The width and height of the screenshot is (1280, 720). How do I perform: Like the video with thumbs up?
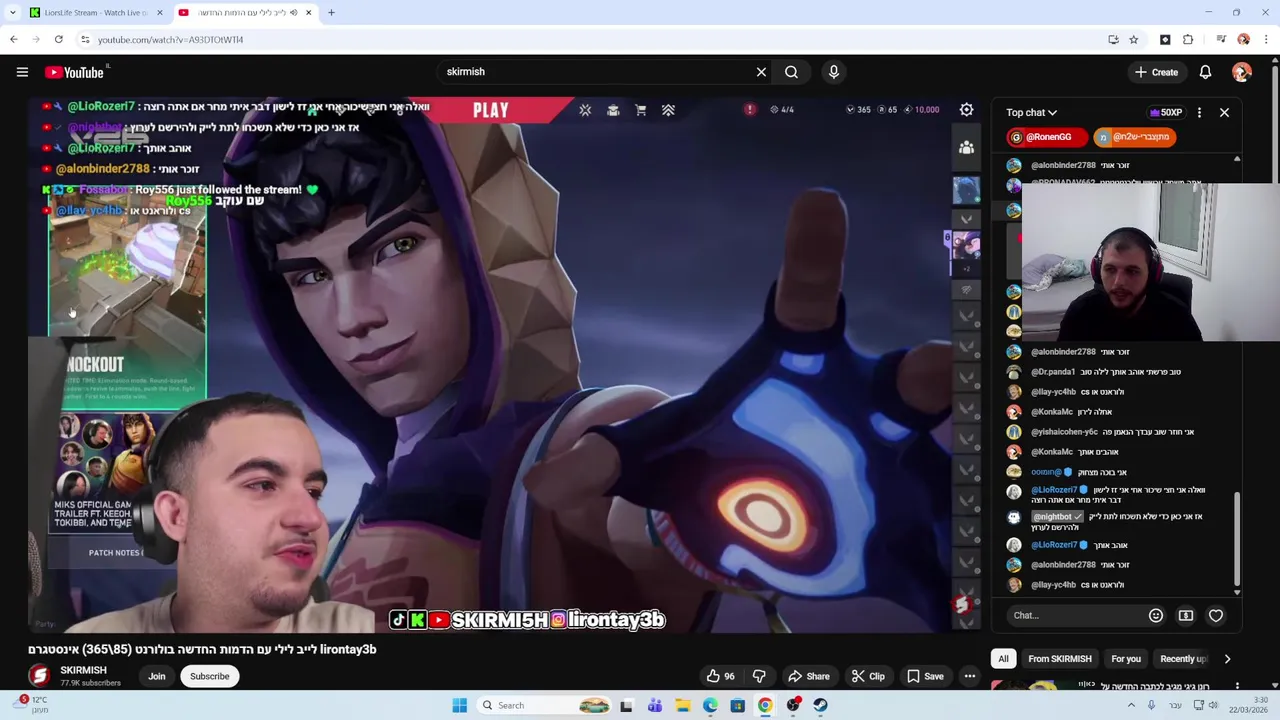click(x=721, y=676)
